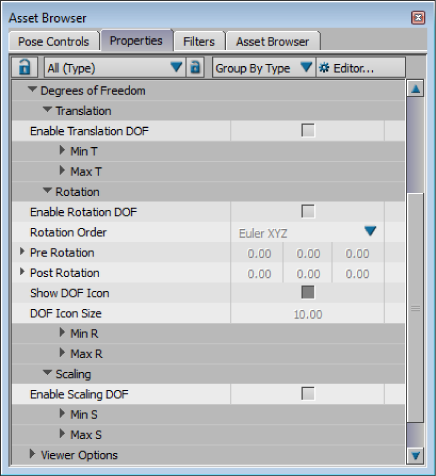Click the DOF Icon Size value field

[x=307, y=314]
